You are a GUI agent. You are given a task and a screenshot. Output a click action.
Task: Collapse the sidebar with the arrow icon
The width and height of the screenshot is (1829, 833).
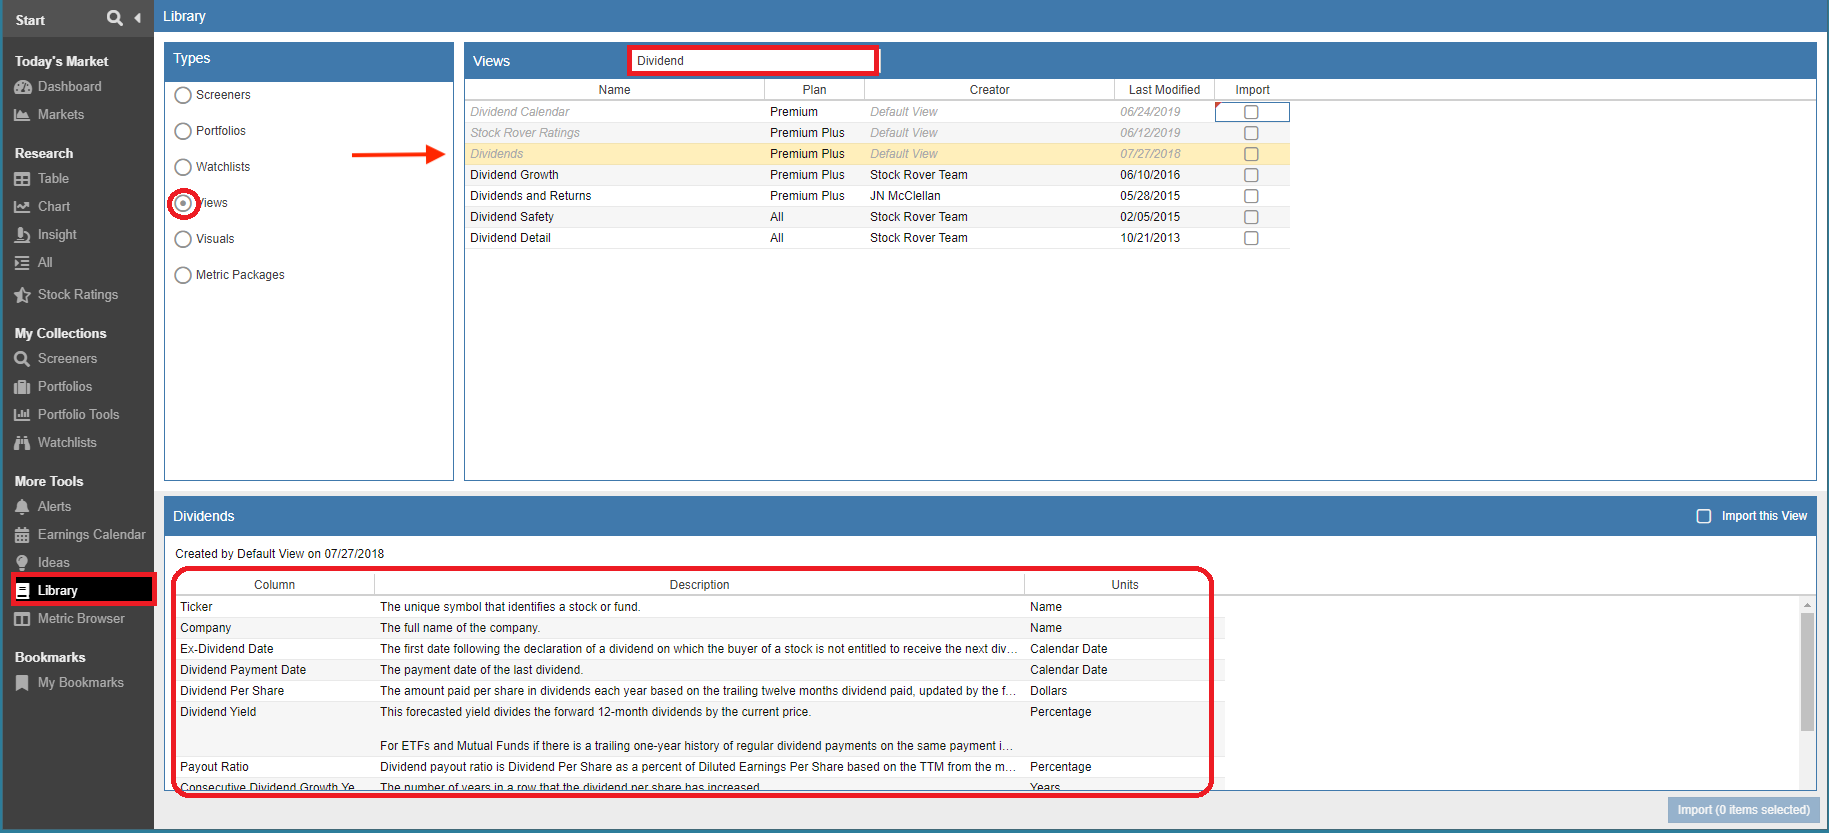click(137, 18)
